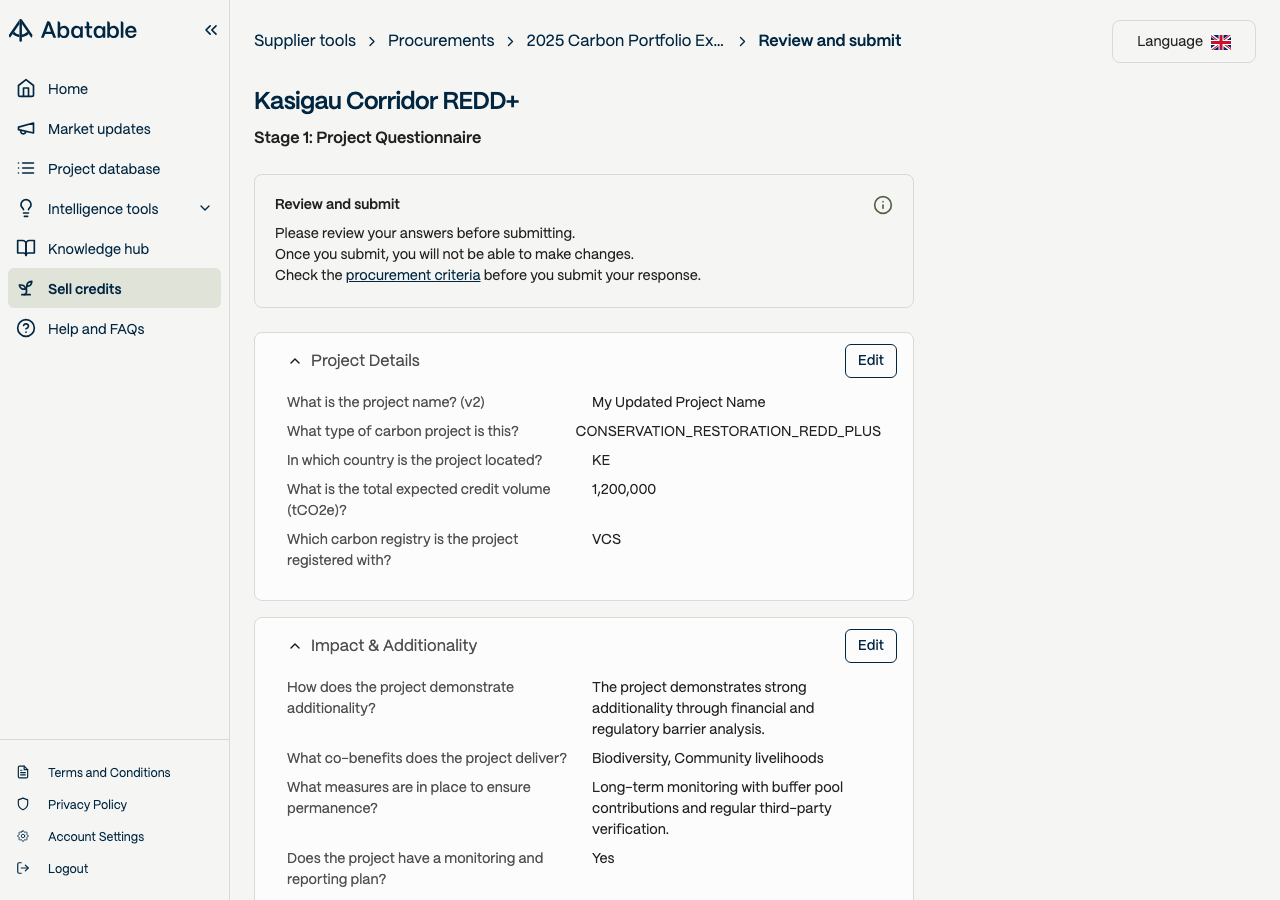1280x900 pixels.
Task: Open the Sell credits menu item
Action: 85,289
